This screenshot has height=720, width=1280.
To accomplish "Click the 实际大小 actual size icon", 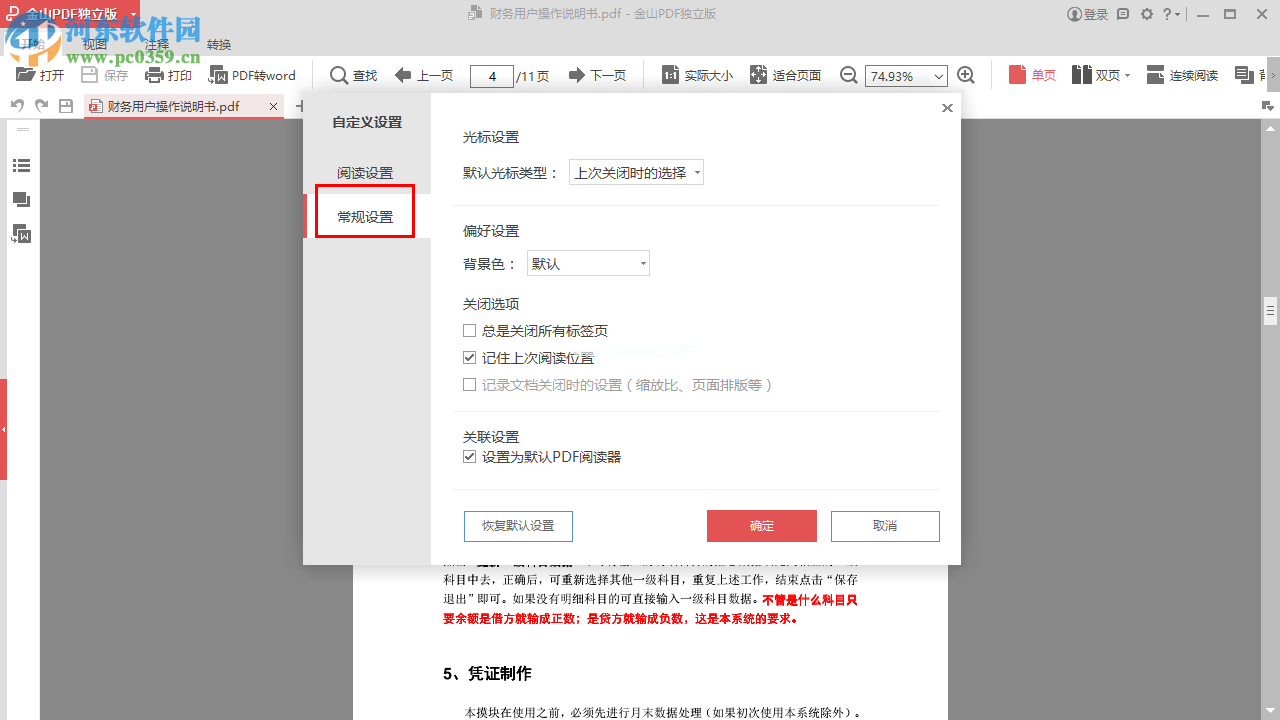I will pos(697,75).
